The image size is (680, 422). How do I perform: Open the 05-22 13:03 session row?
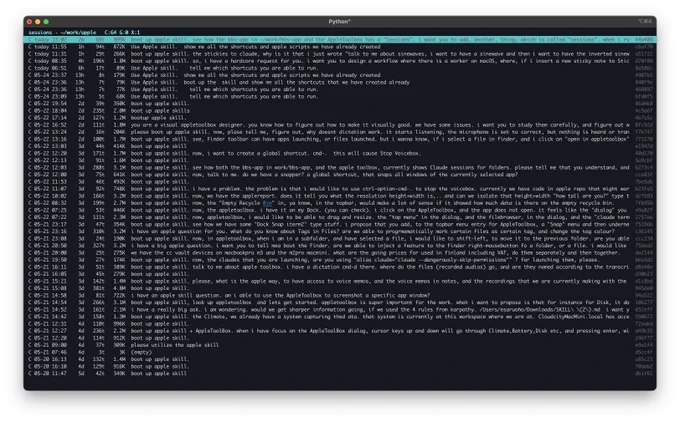click(x=340, y=146)
